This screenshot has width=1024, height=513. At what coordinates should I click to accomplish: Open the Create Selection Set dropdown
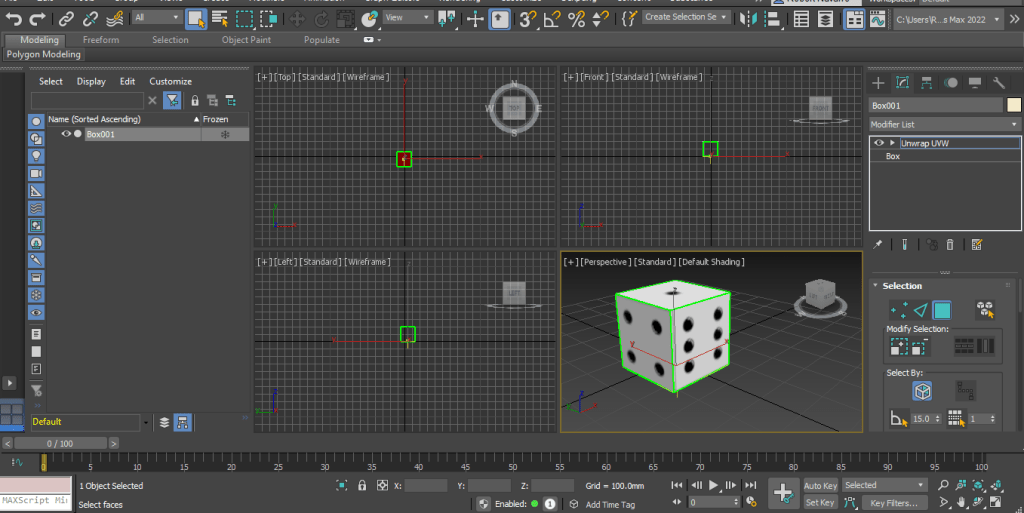click(685, 18)
